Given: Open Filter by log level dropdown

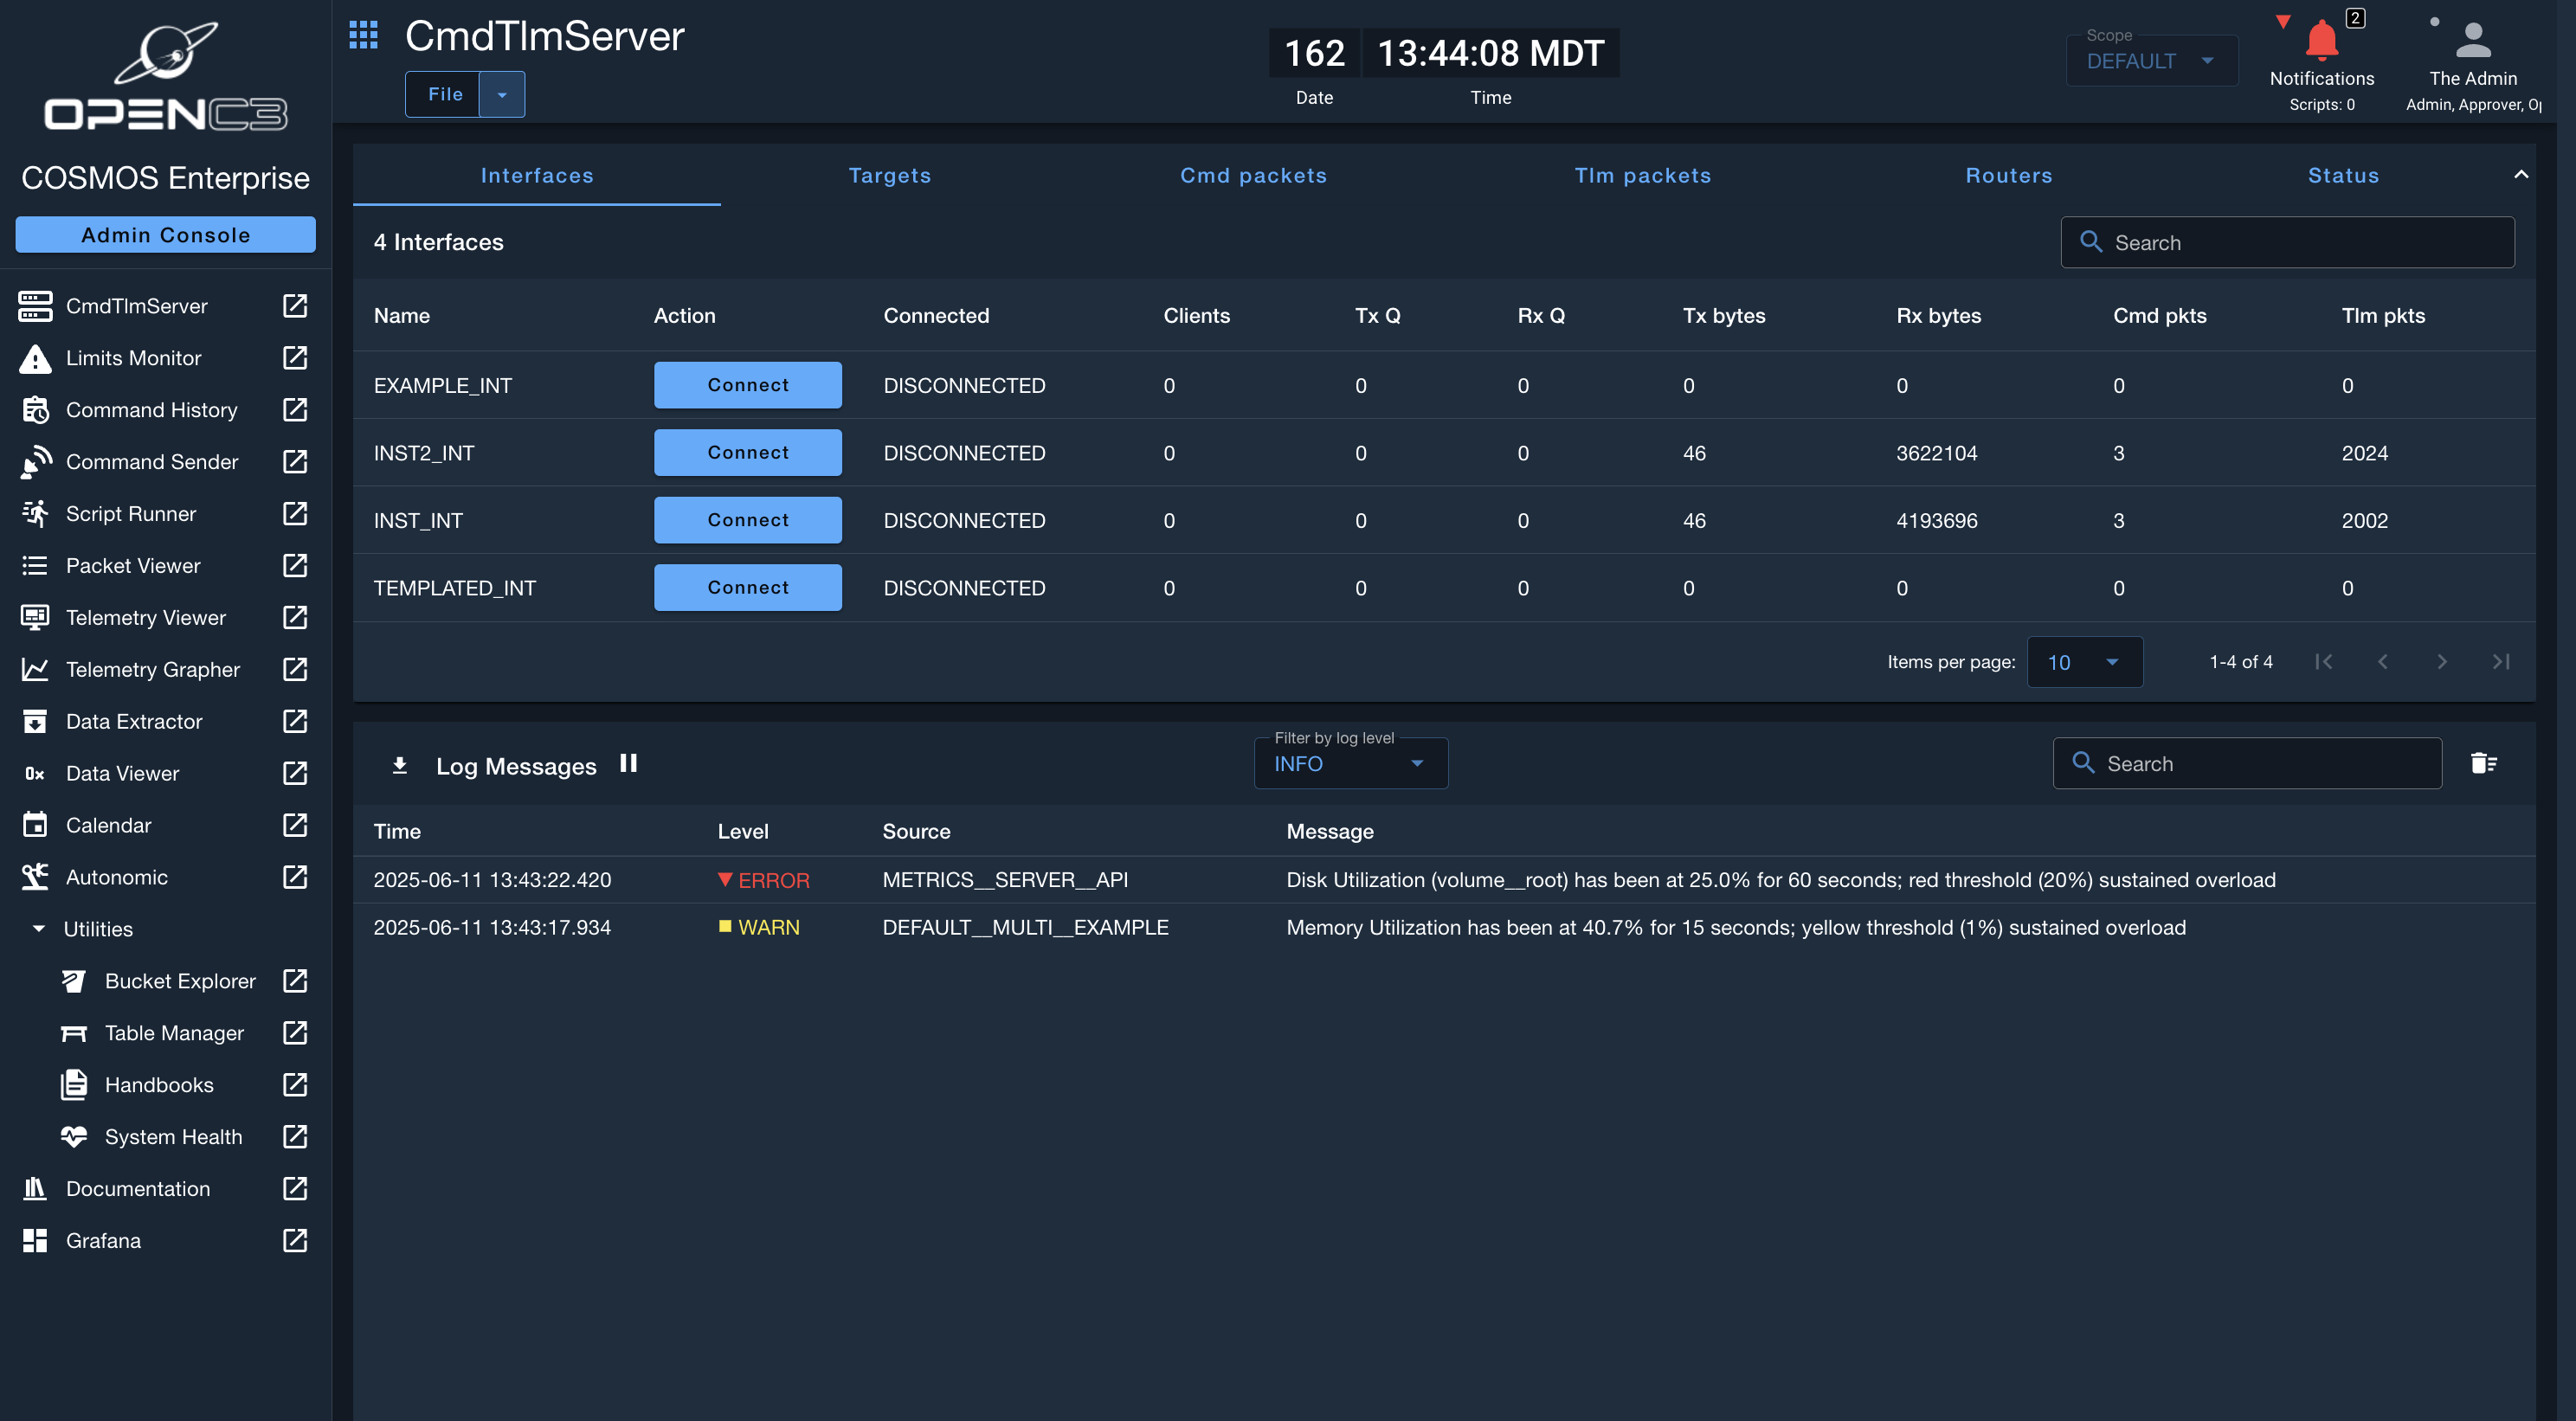Looking at the screenshot, I should 1351,764.
